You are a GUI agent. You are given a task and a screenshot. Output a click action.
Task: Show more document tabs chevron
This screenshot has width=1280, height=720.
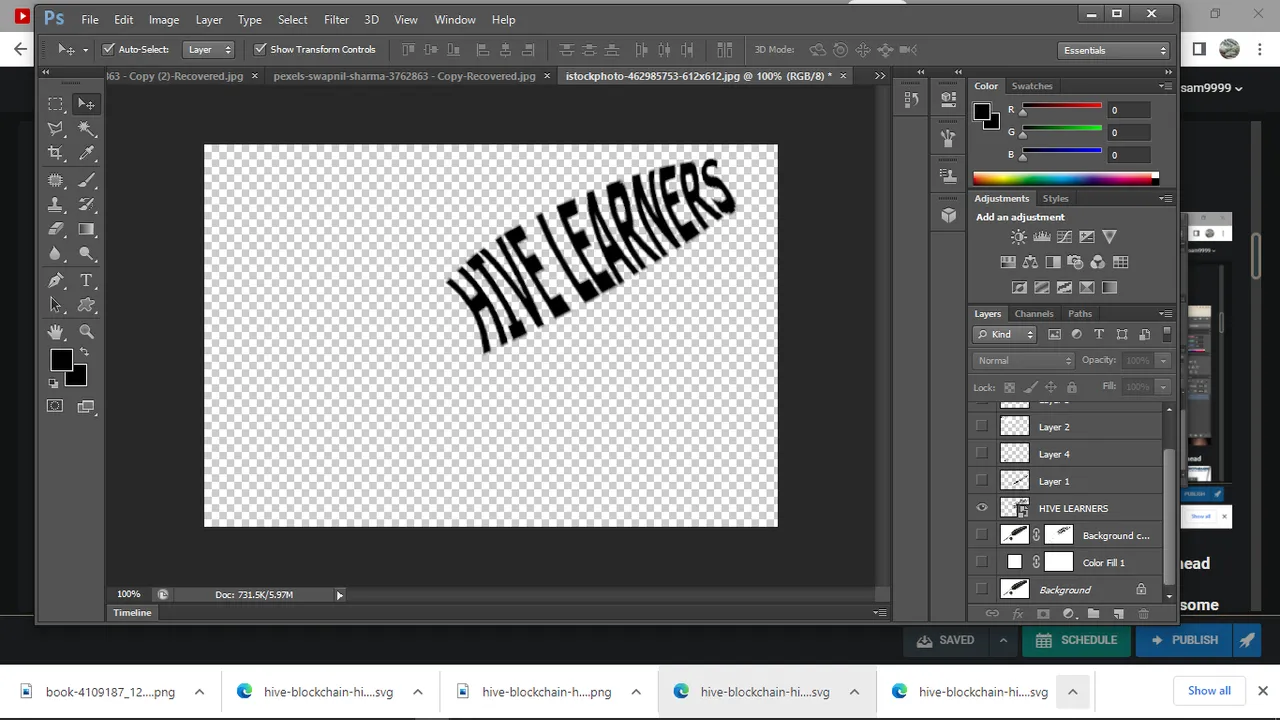pyautogui.click(x=880, y=76)
